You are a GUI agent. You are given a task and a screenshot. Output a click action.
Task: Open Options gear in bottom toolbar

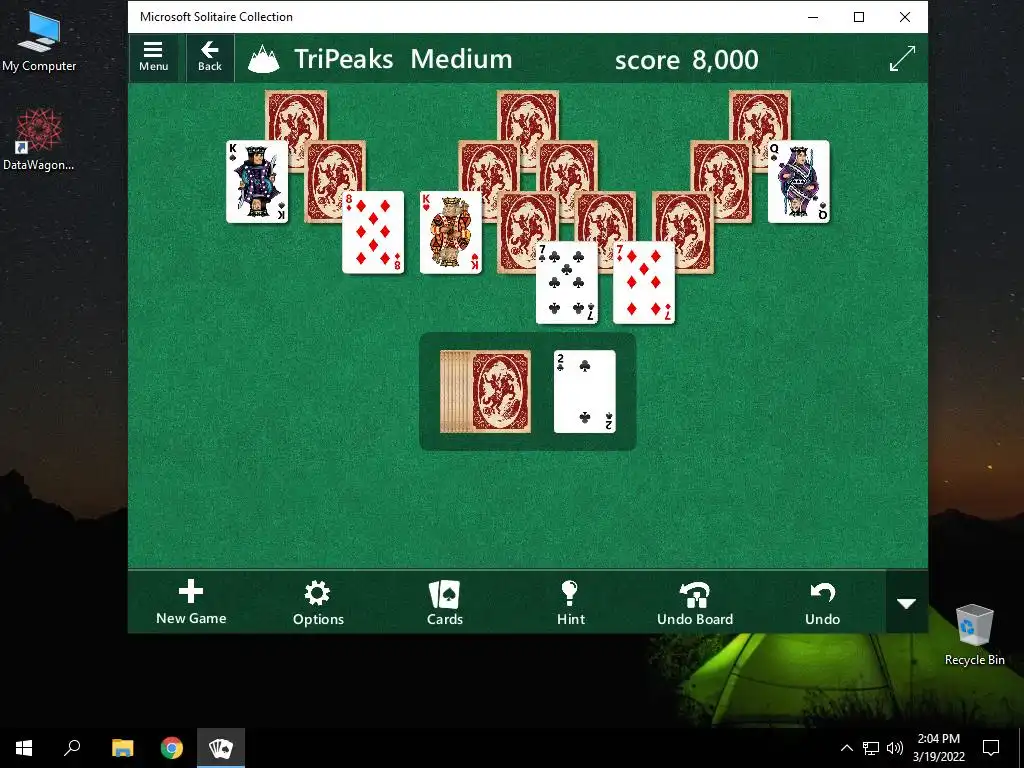pos(318,602)
